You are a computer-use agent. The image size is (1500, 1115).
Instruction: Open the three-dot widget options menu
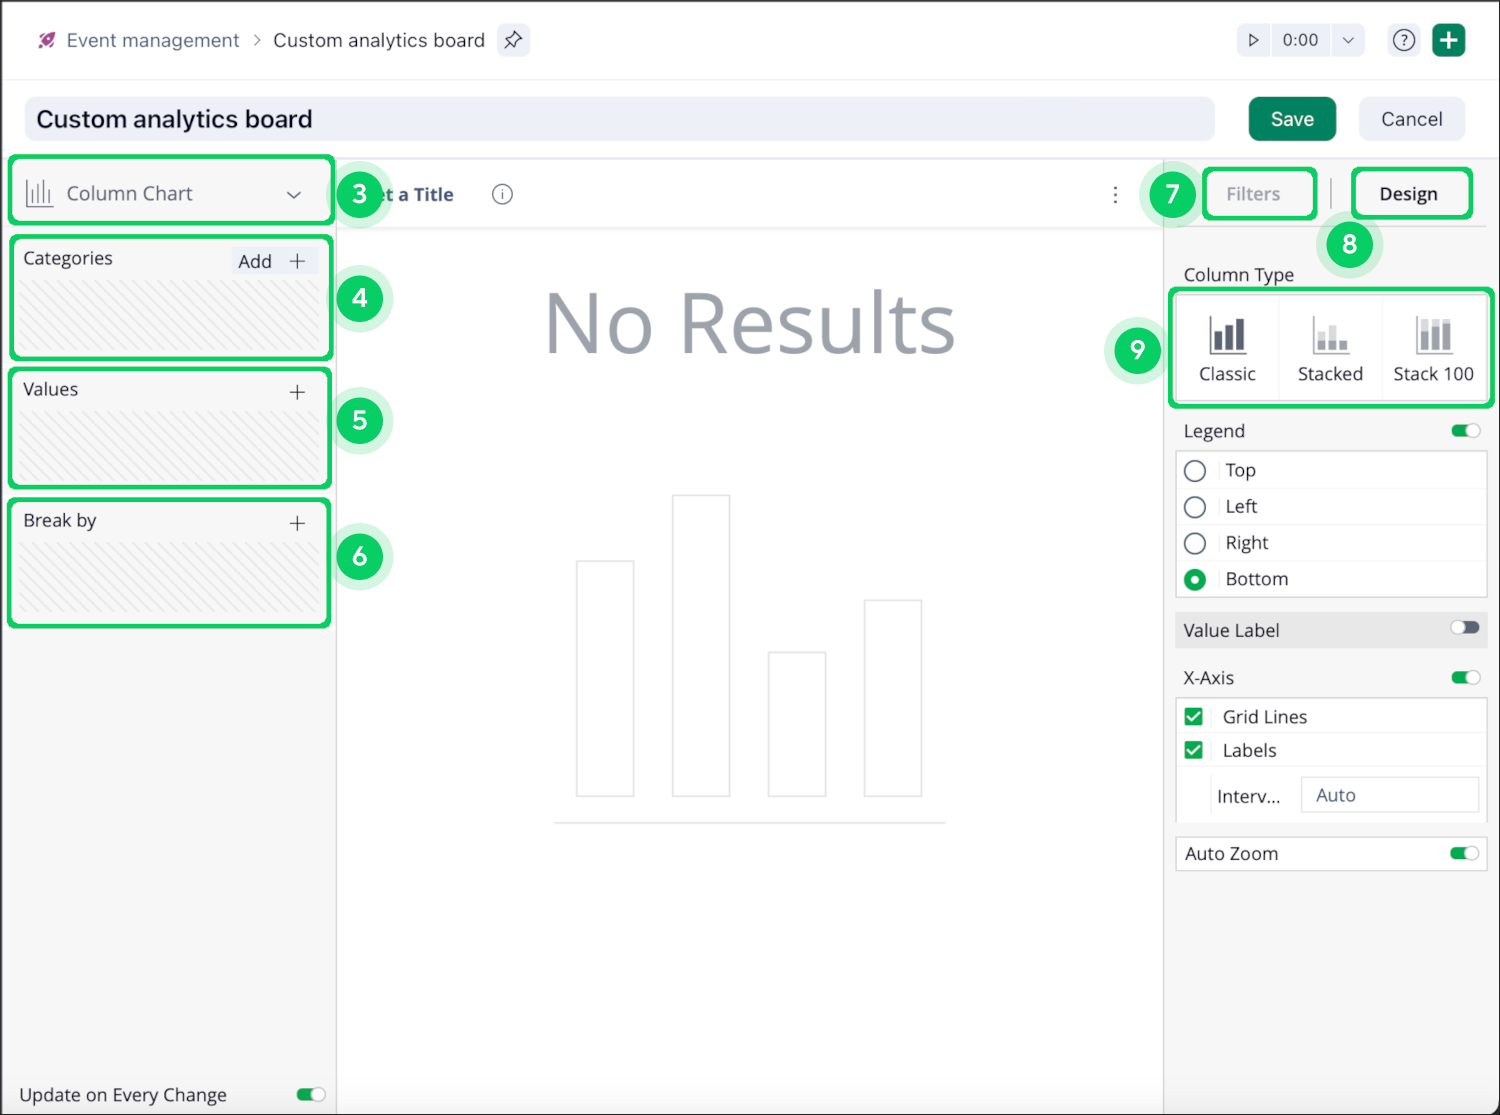tap(1115, 195)
